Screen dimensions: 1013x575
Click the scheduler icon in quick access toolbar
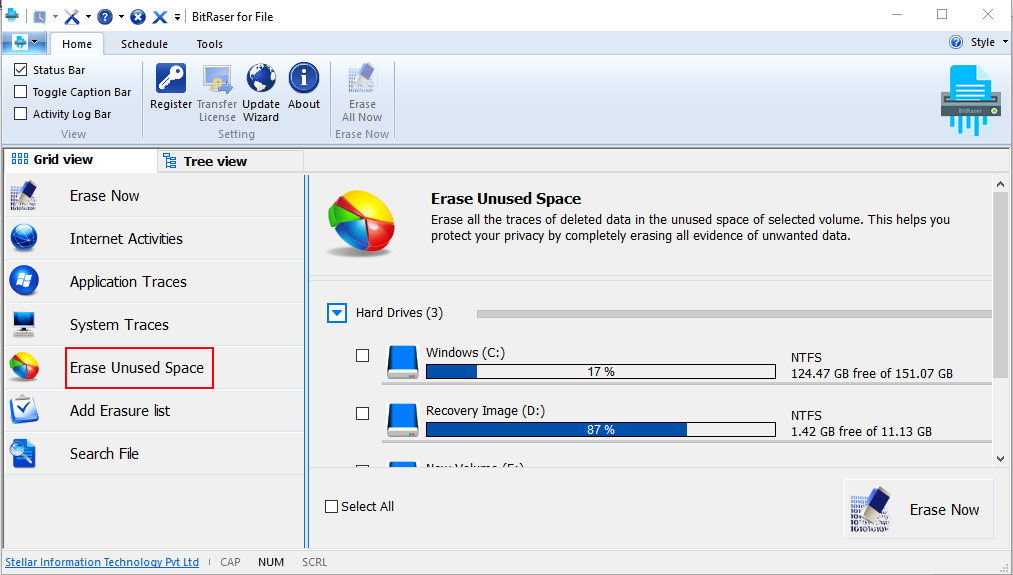[x=39, y=17]
